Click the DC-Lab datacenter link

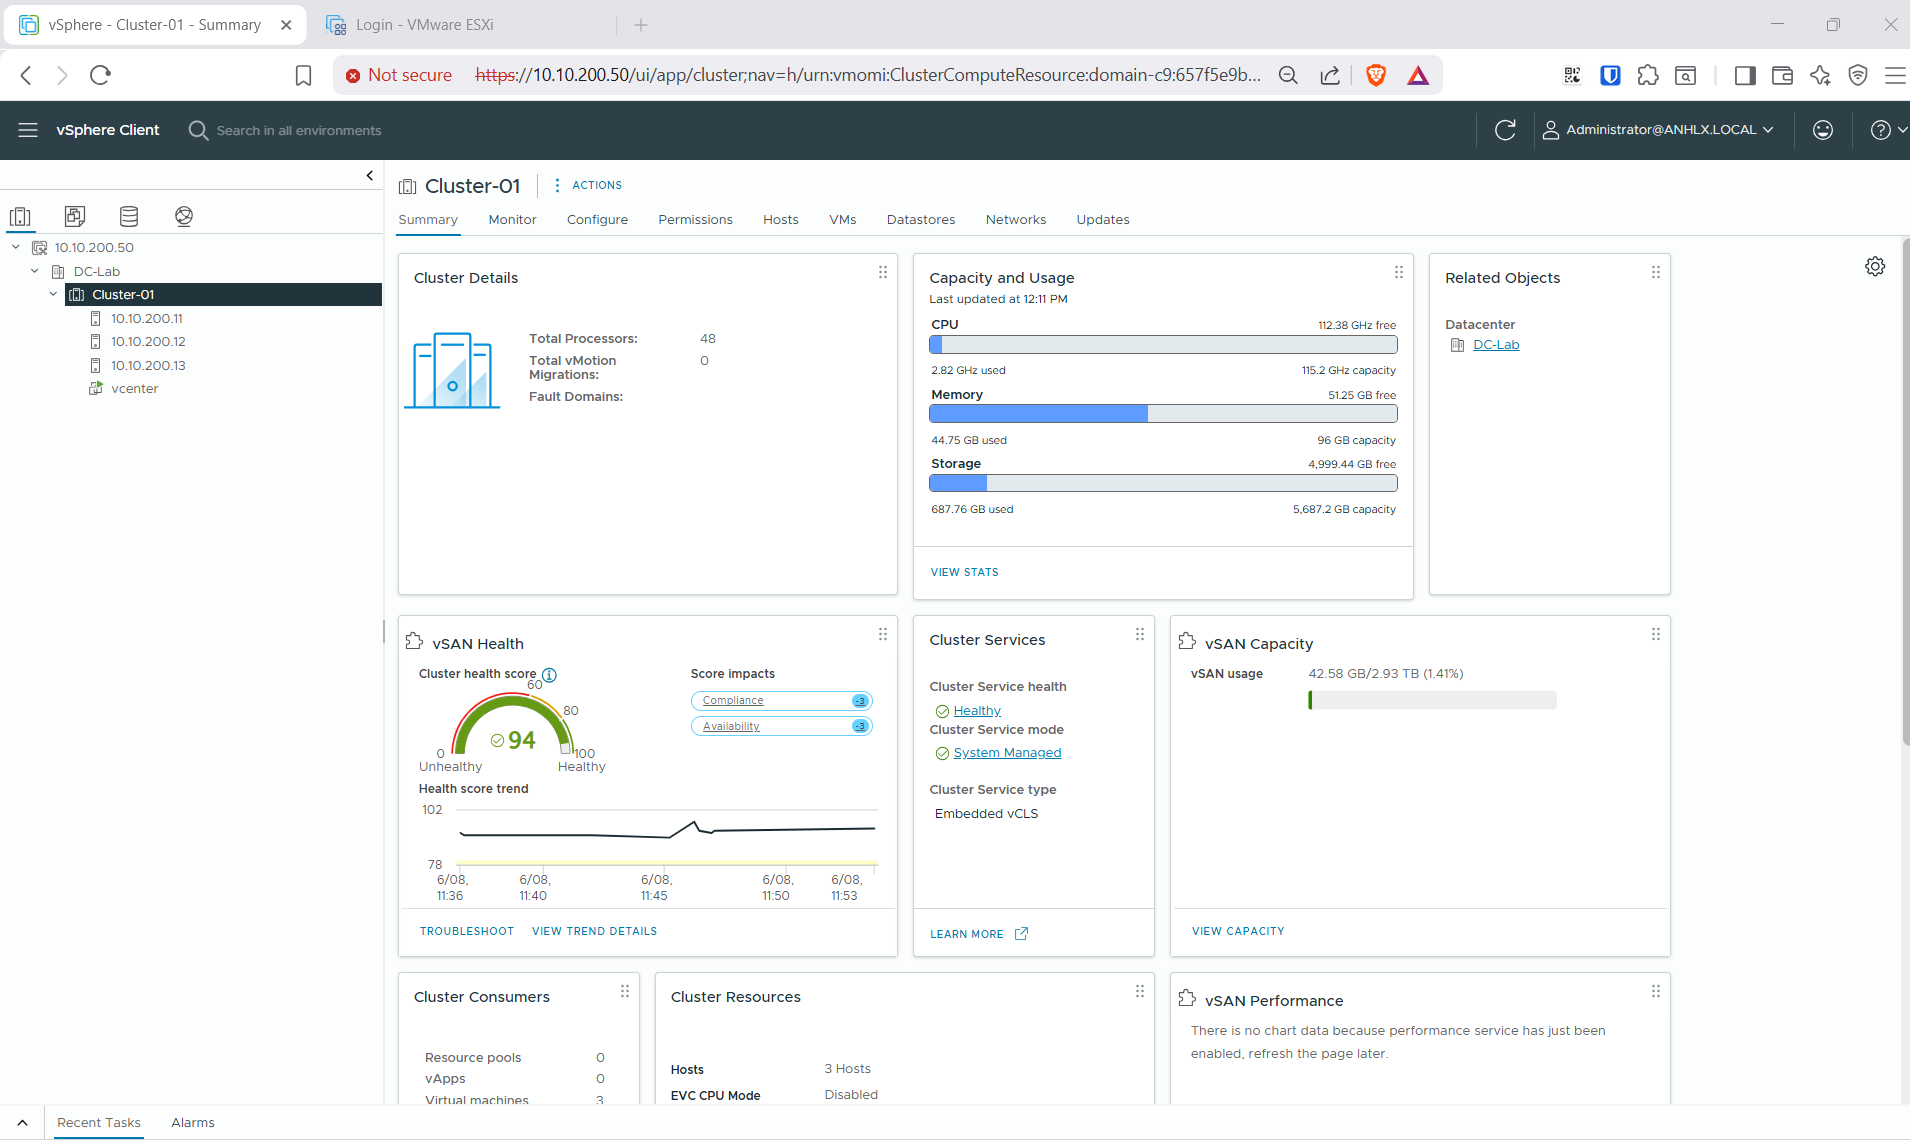pyautogui.click(x=1496, y=345)
